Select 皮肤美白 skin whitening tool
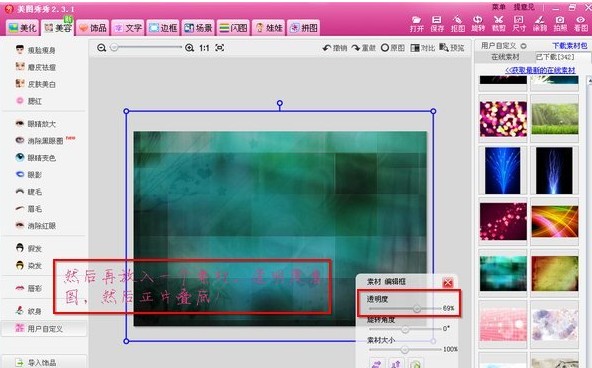This screenshot has height=368, width=592. coord(35,84)
